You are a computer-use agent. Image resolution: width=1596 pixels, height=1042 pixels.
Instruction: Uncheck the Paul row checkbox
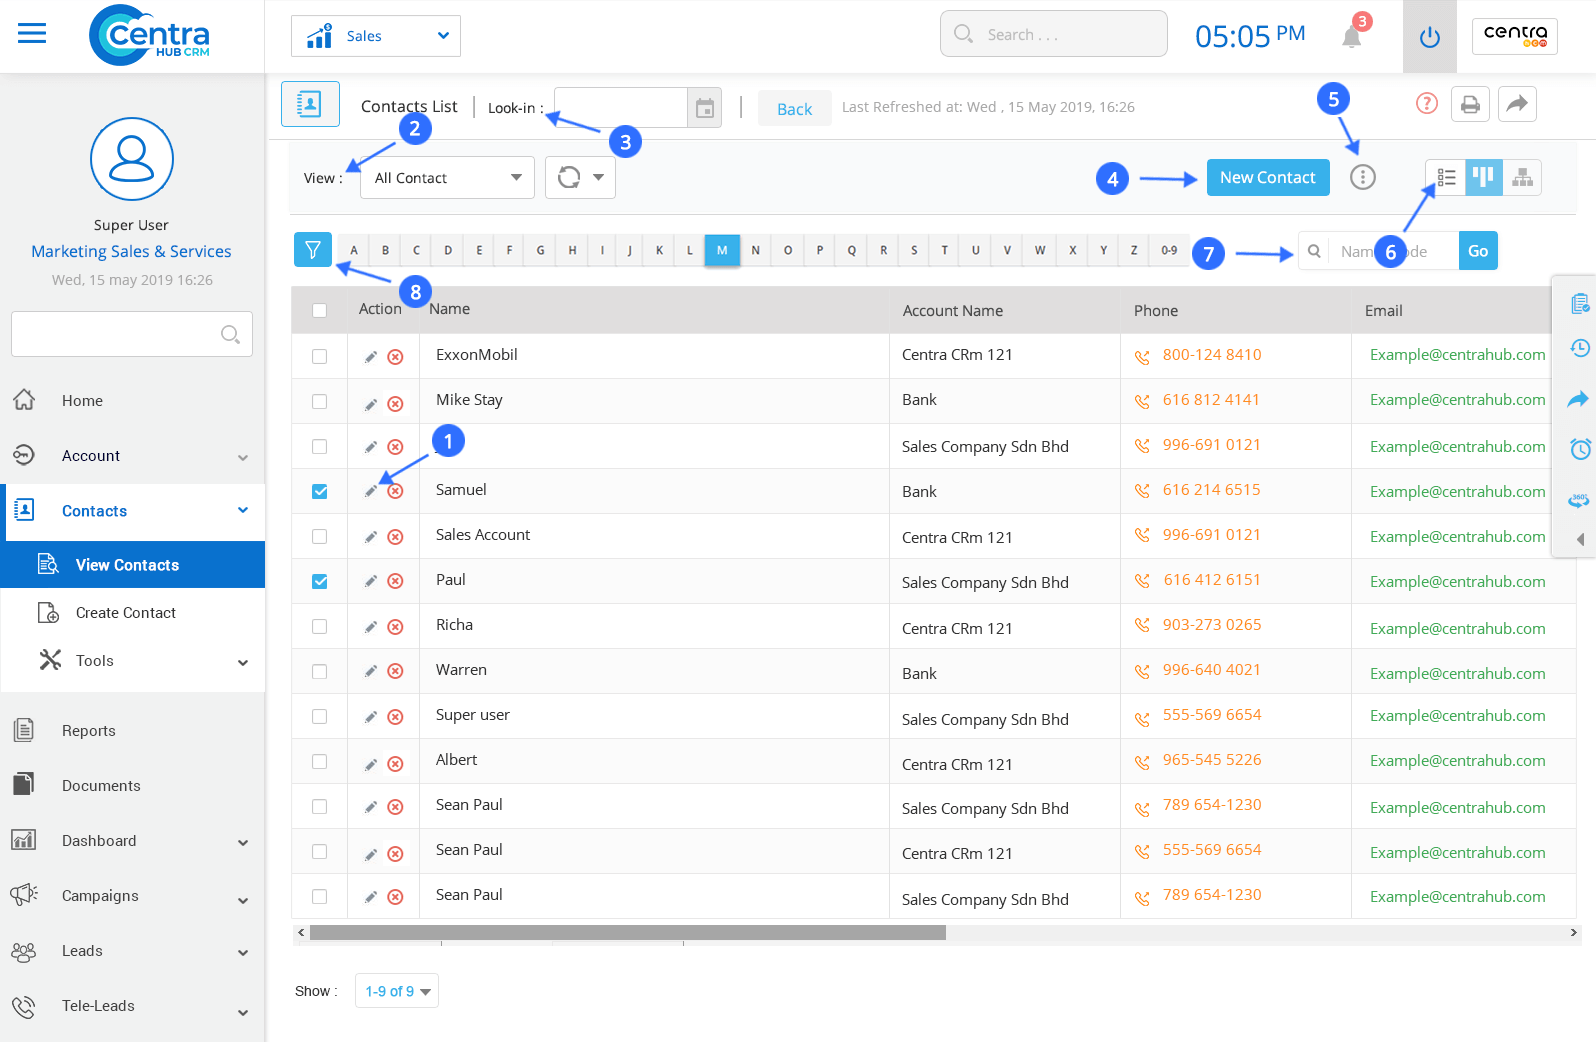click(320, 581)
